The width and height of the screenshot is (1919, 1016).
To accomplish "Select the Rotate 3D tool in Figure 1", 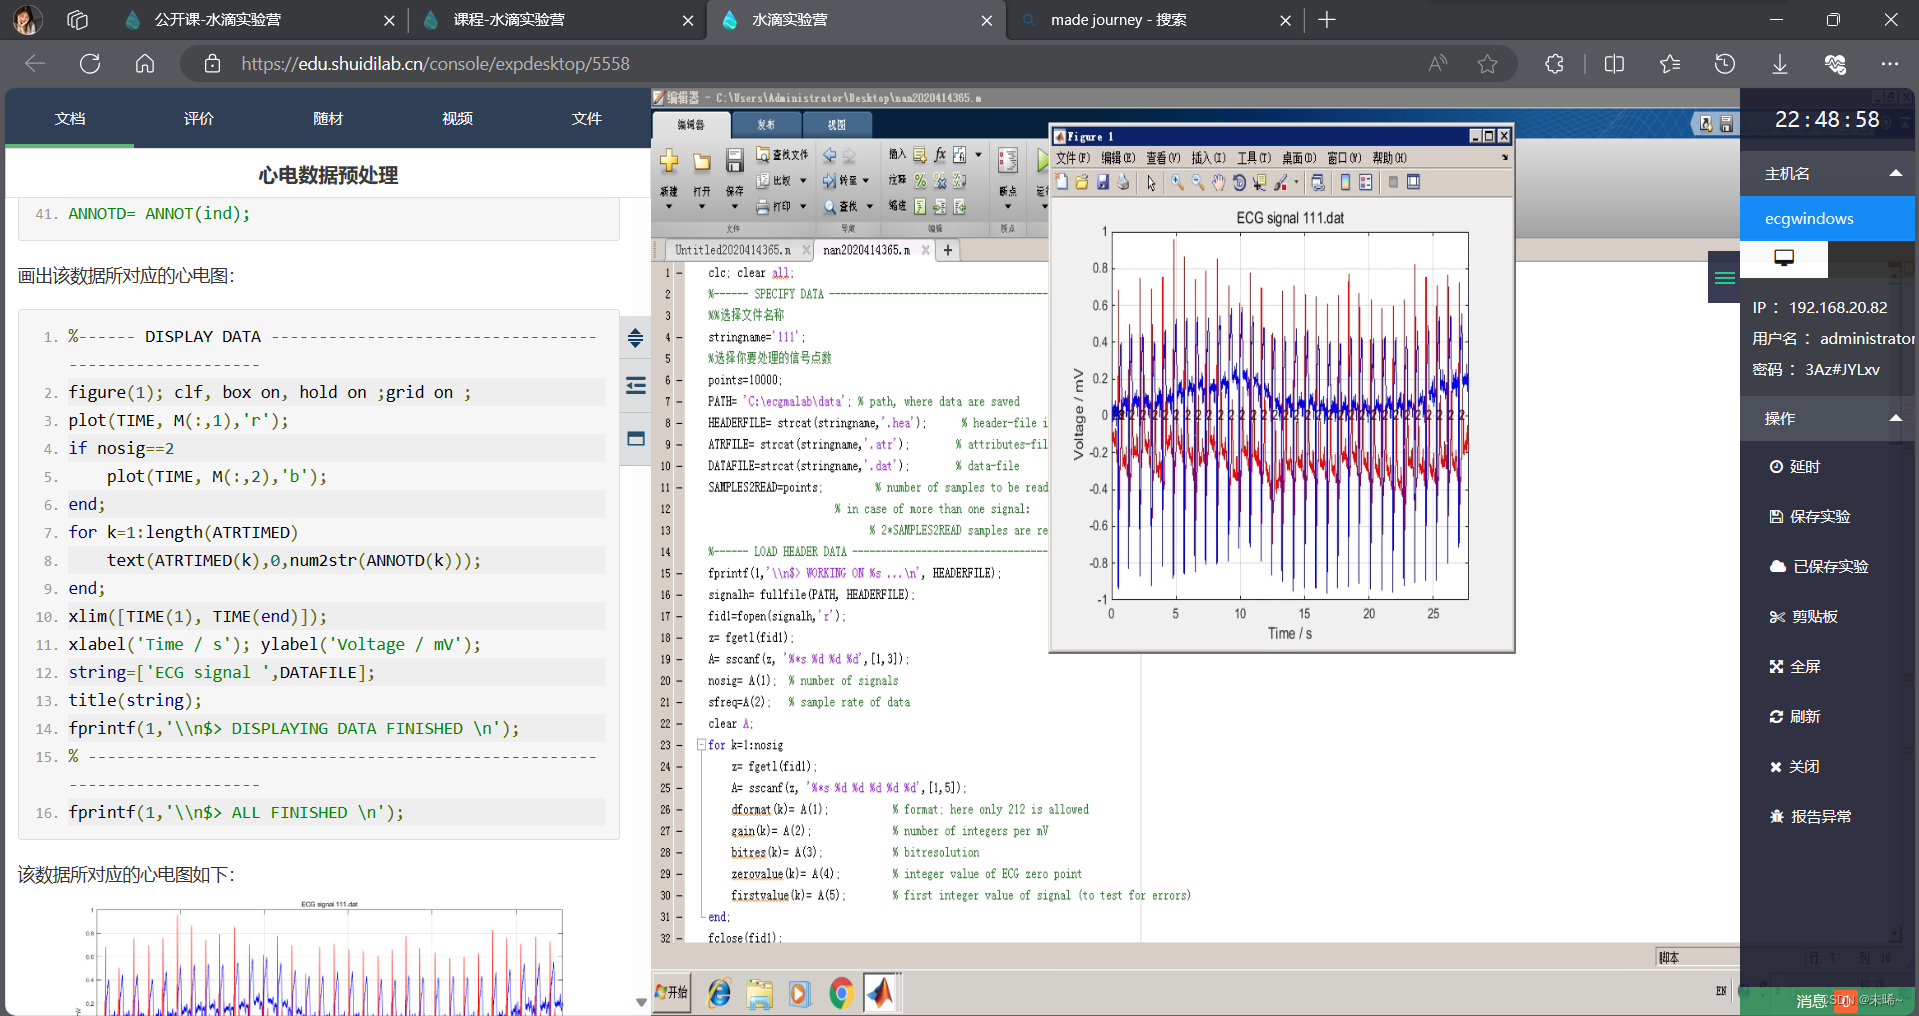I will (1239, 182).
